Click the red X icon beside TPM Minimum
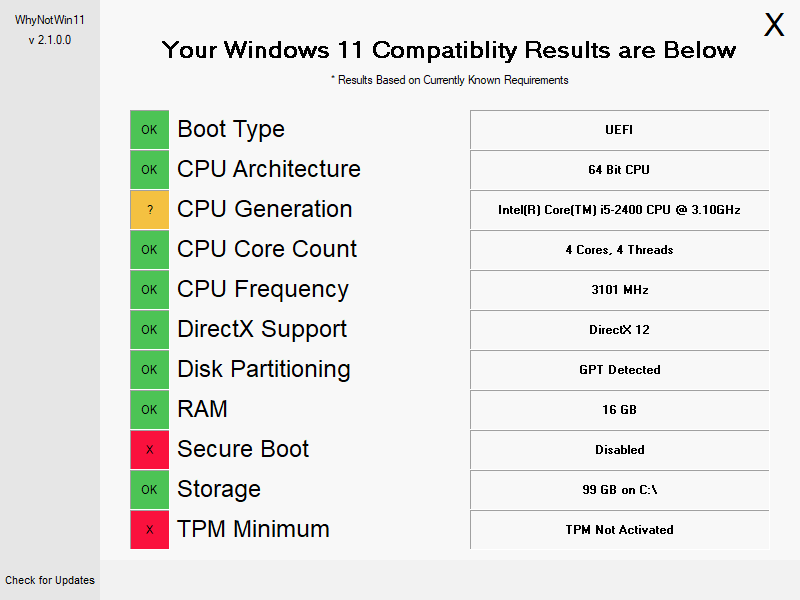Viewport: 800px width, 600px height. [x=149, y=530]
